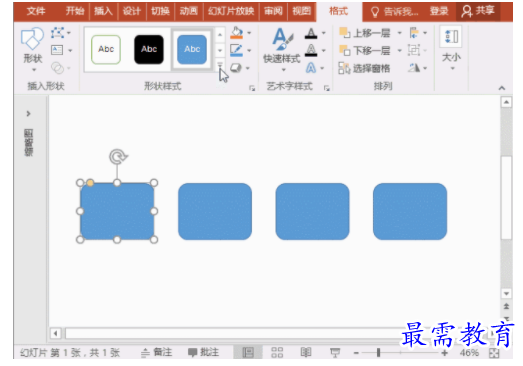Toggle the 批注 comments pane
Image resolution: width=523 pixels, height=366 pixels.
(203, 352)
